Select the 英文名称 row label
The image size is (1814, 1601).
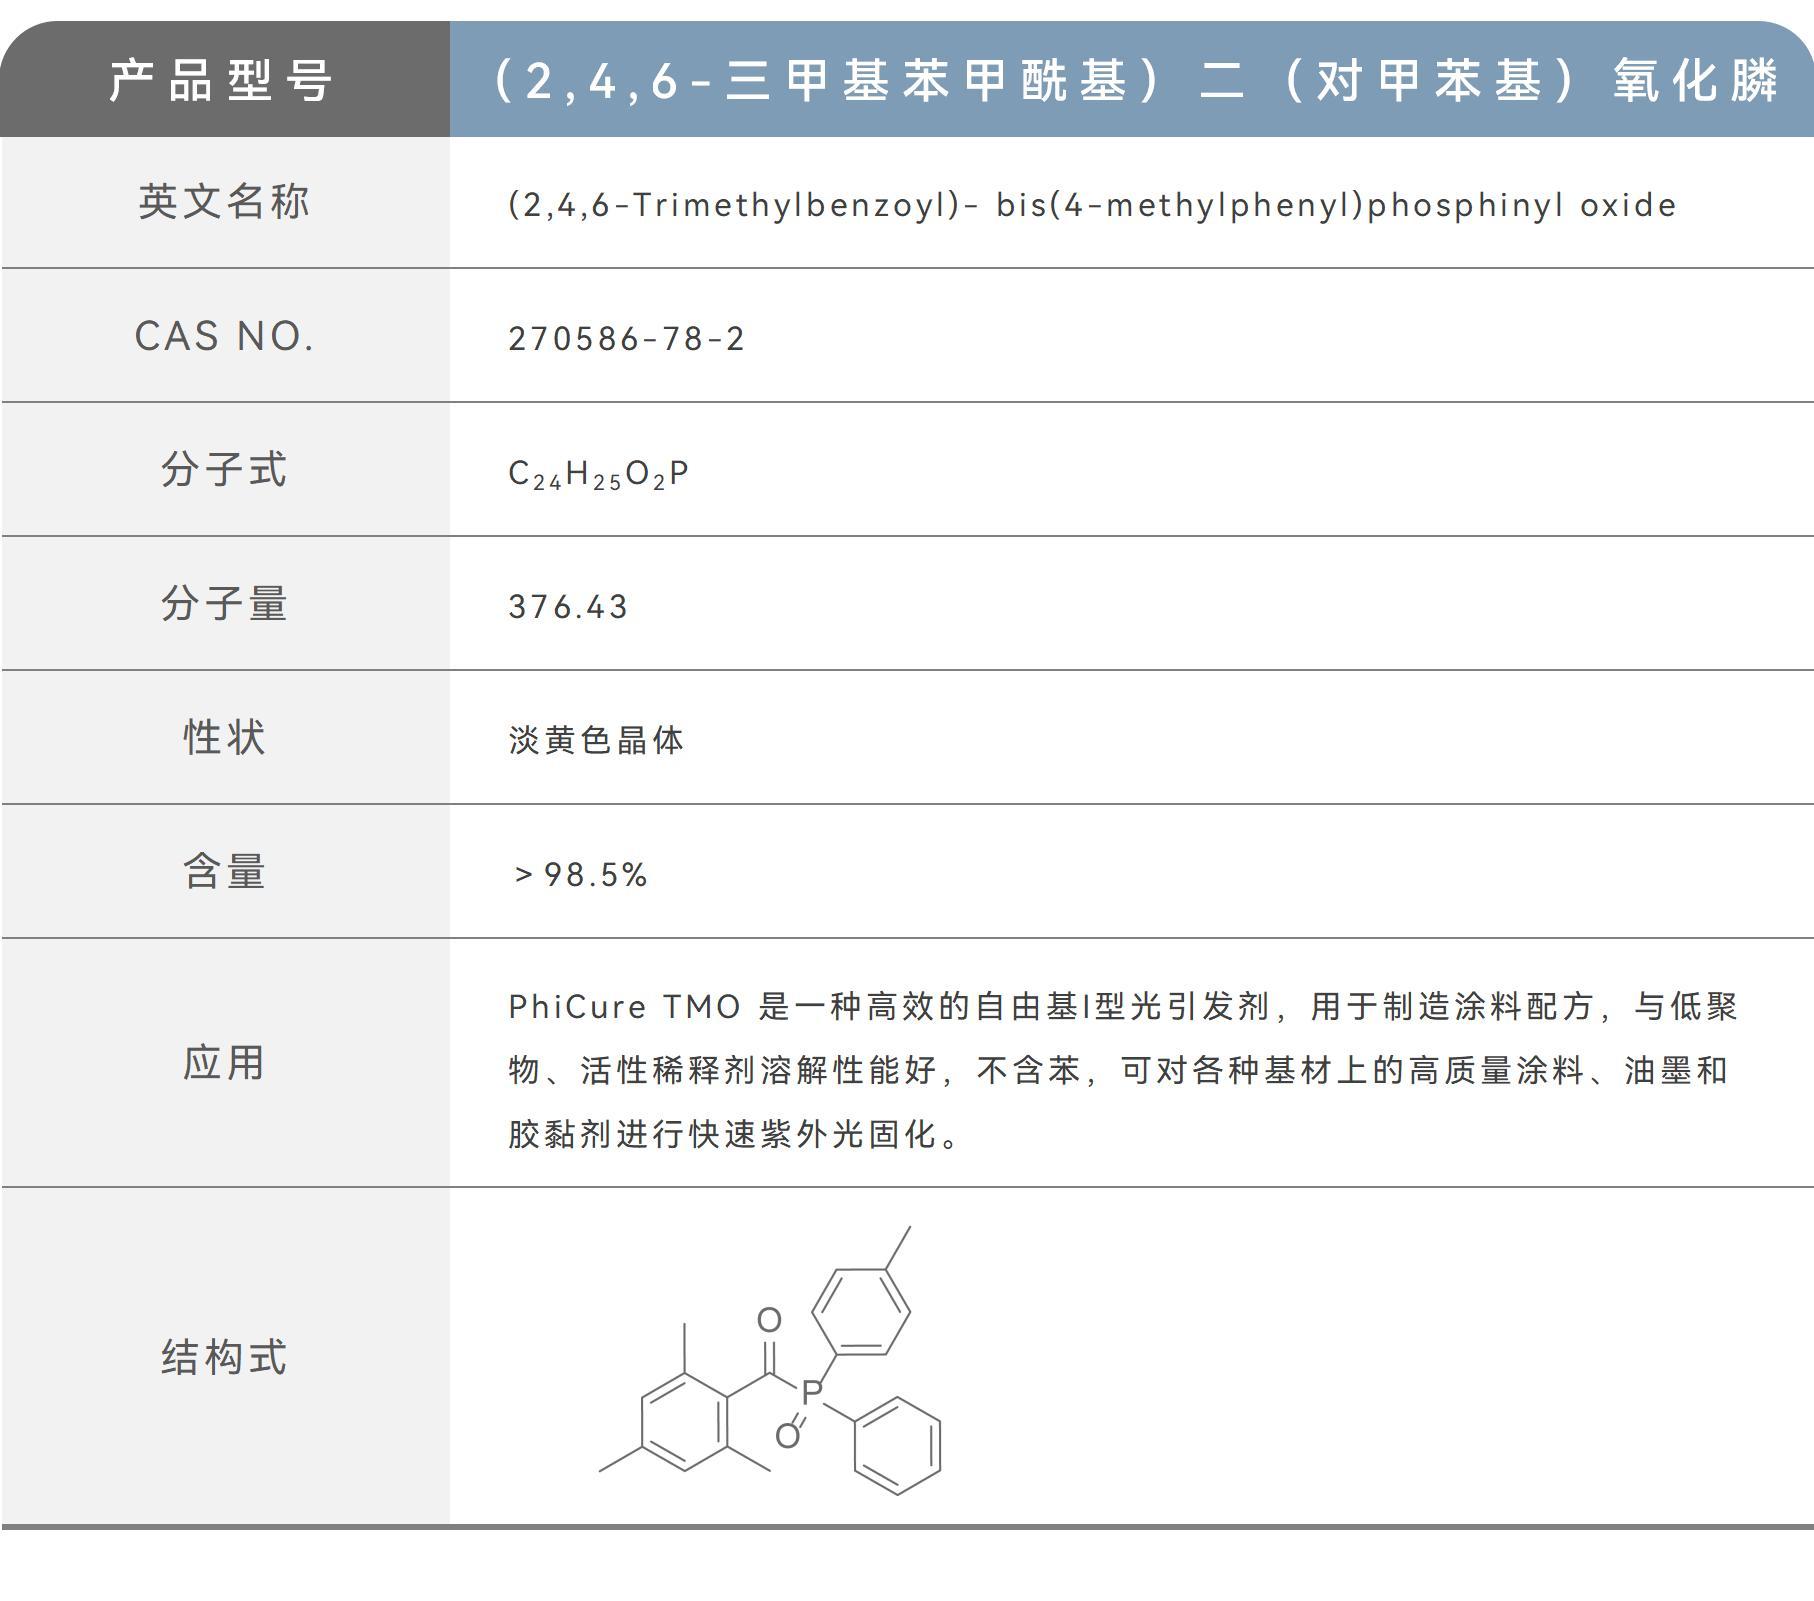point(222,203)
